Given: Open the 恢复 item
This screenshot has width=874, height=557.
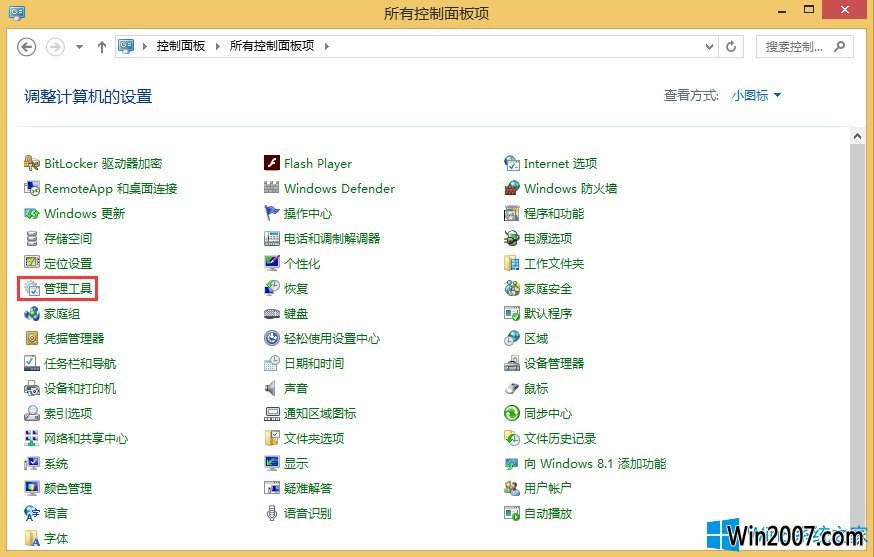Looking at the screenshot, I should (x=286, y=288).
